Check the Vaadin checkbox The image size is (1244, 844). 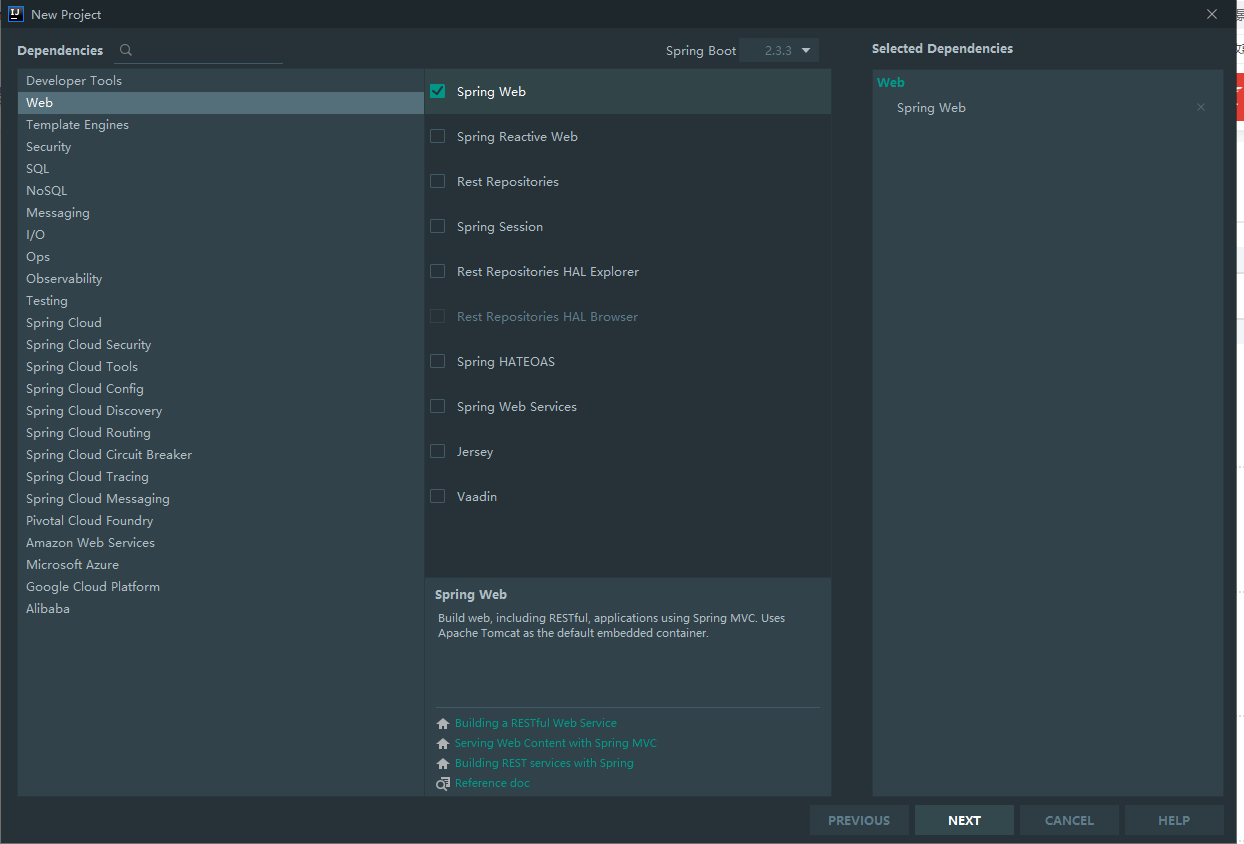pyautogui.click(x=437, y=496)
